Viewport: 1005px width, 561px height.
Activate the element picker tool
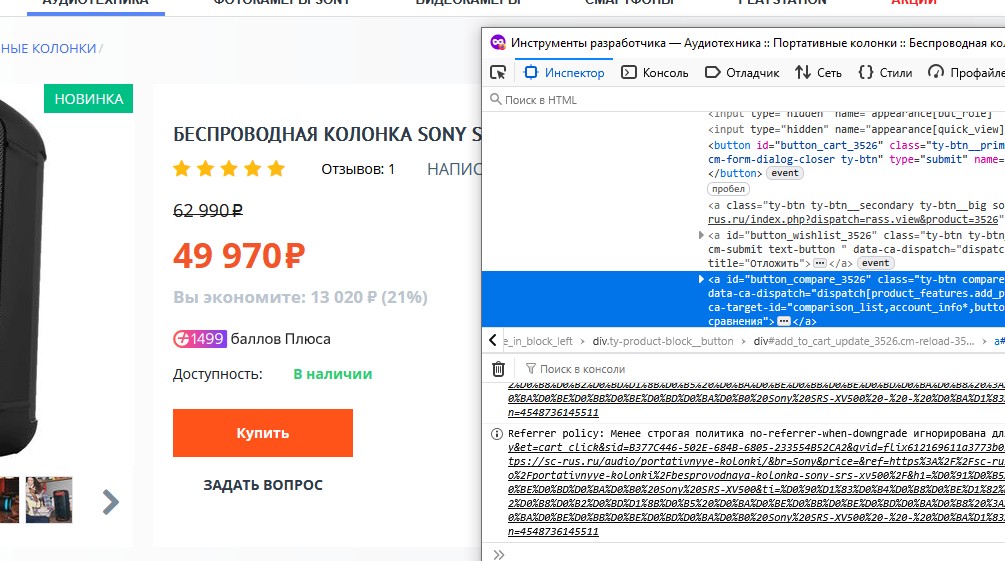coord(497,72)
